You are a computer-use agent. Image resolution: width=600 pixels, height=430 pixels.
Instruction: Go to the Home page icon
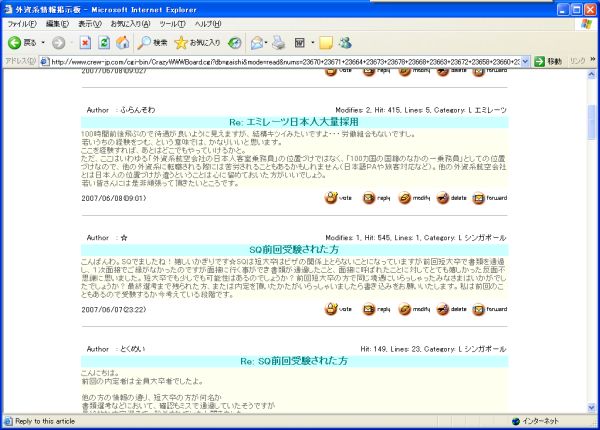click(121, 43)
